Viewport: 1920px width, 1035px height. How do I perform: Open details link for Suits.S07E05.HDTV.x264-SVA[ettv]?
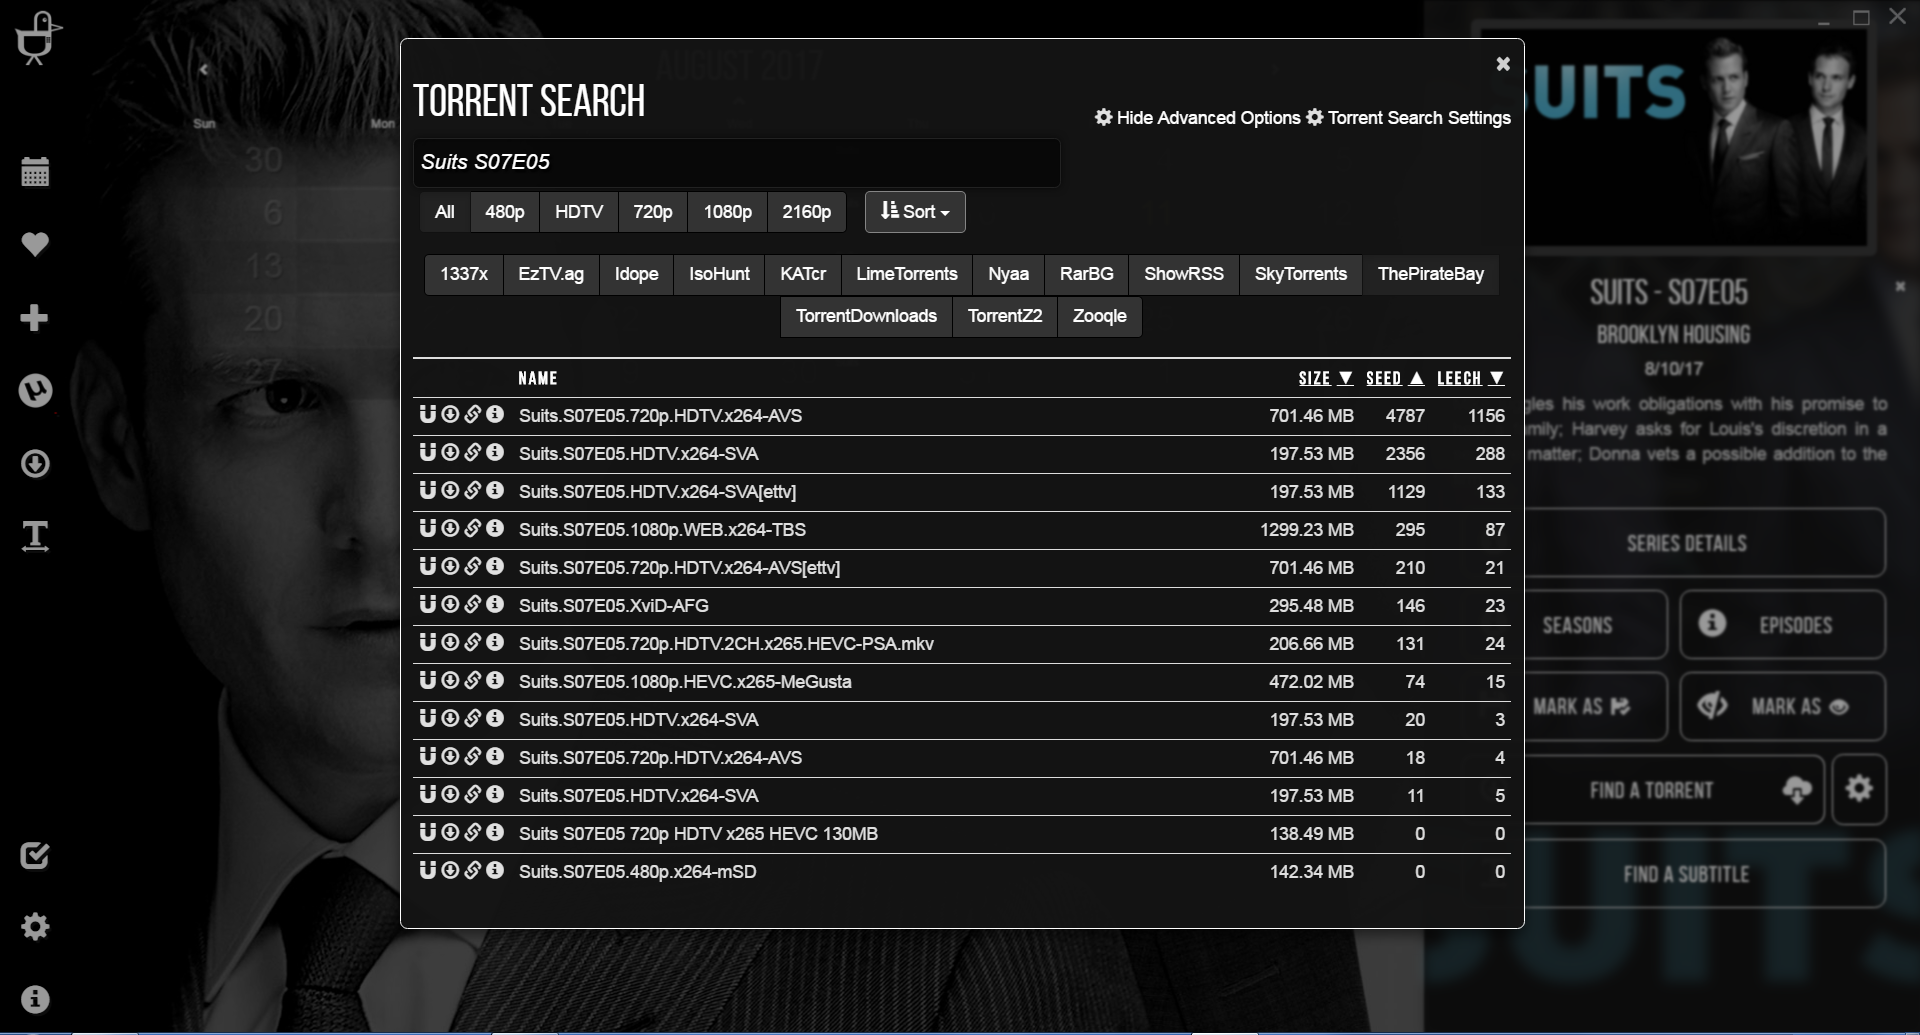click(473, 490)
